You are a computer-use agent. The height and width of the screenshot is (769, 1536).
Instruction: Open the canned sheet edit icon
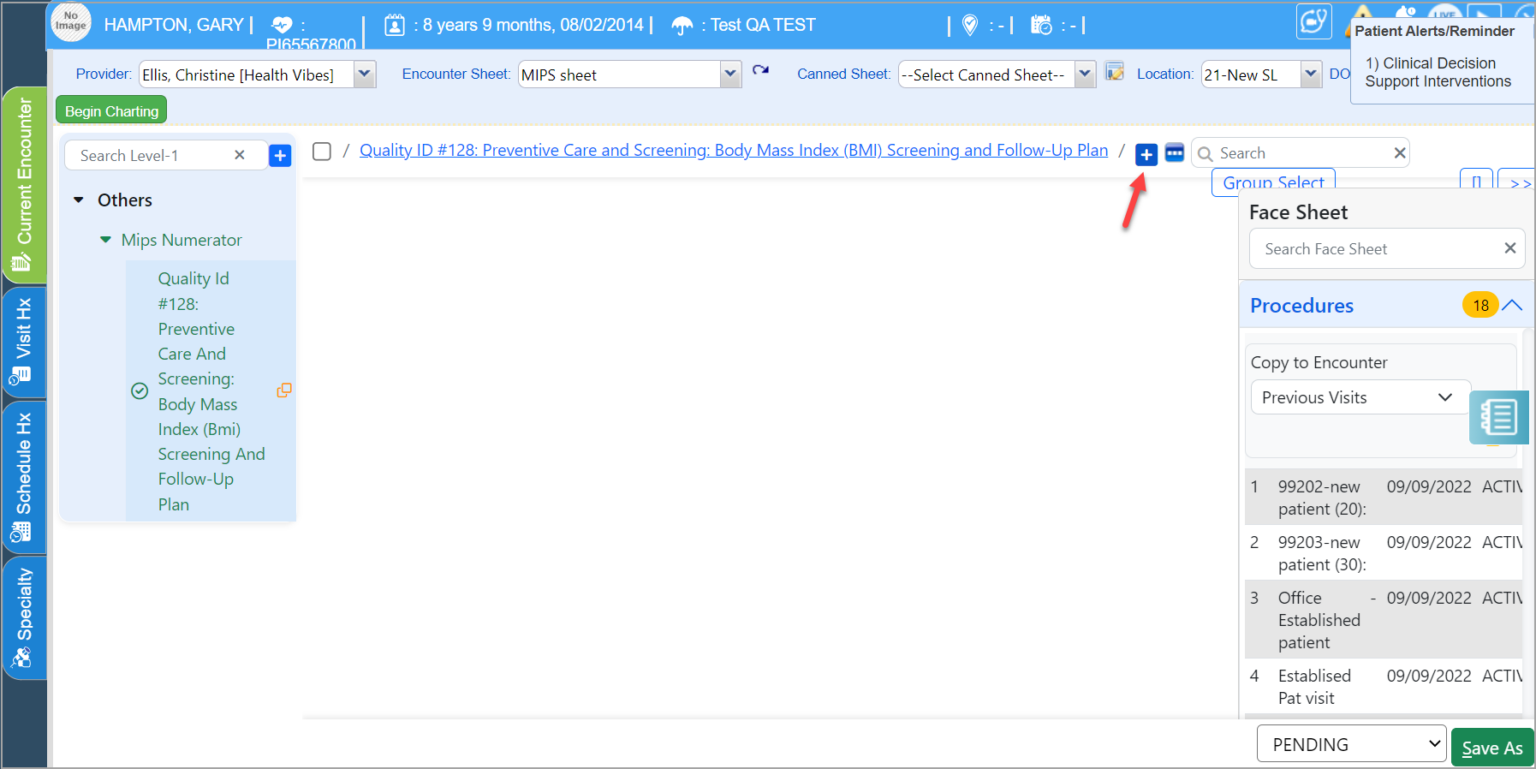click(1115, 72)
